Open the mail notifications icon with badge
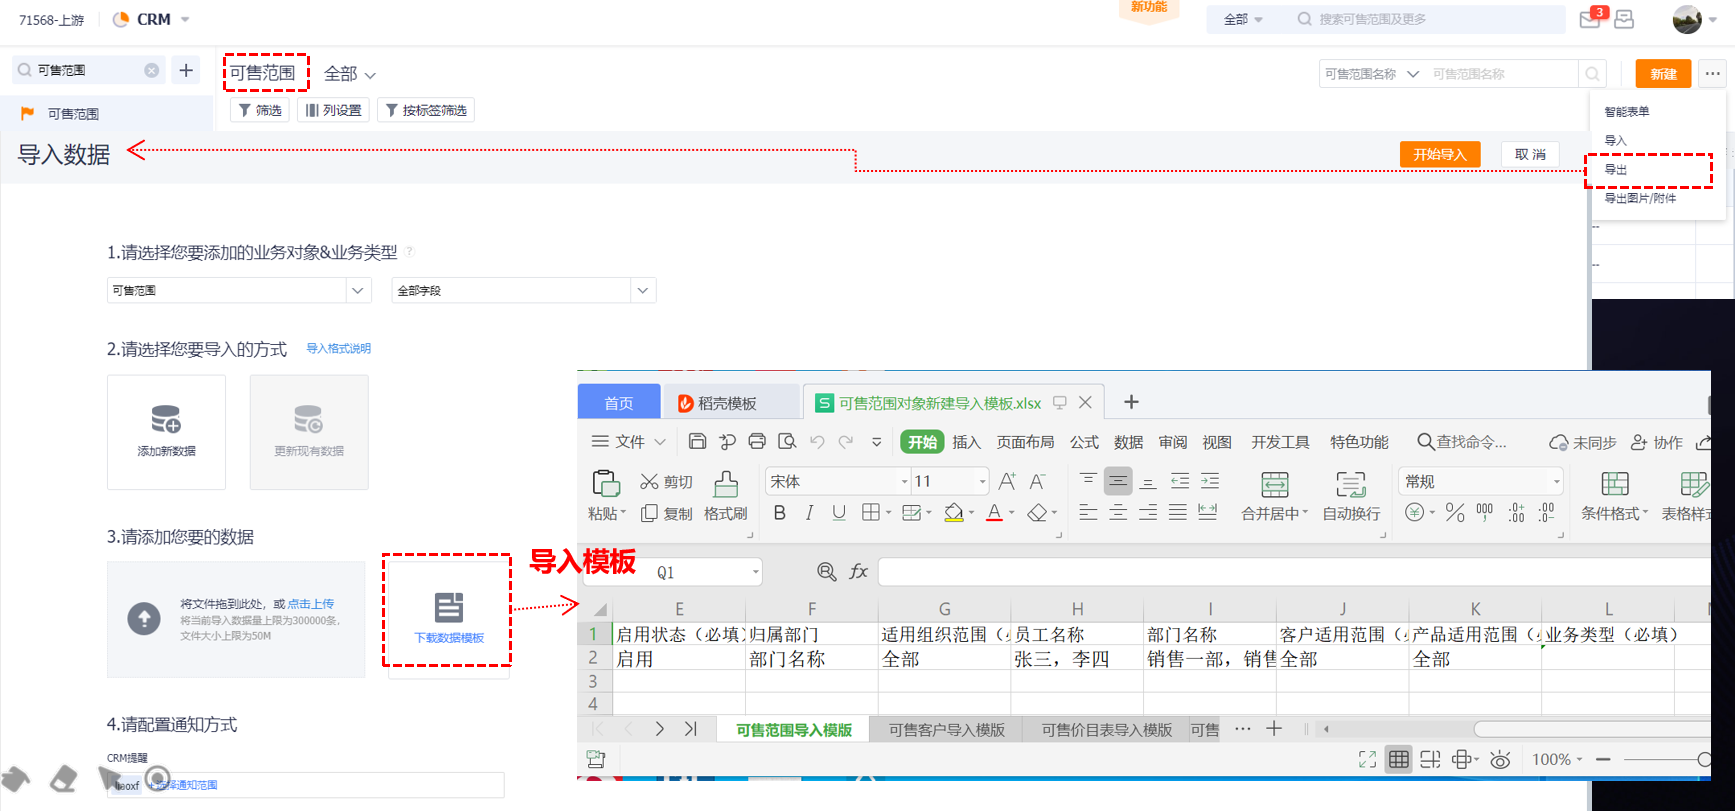This screenshot has width=1735, height=811. click(x=1590, y=19)
